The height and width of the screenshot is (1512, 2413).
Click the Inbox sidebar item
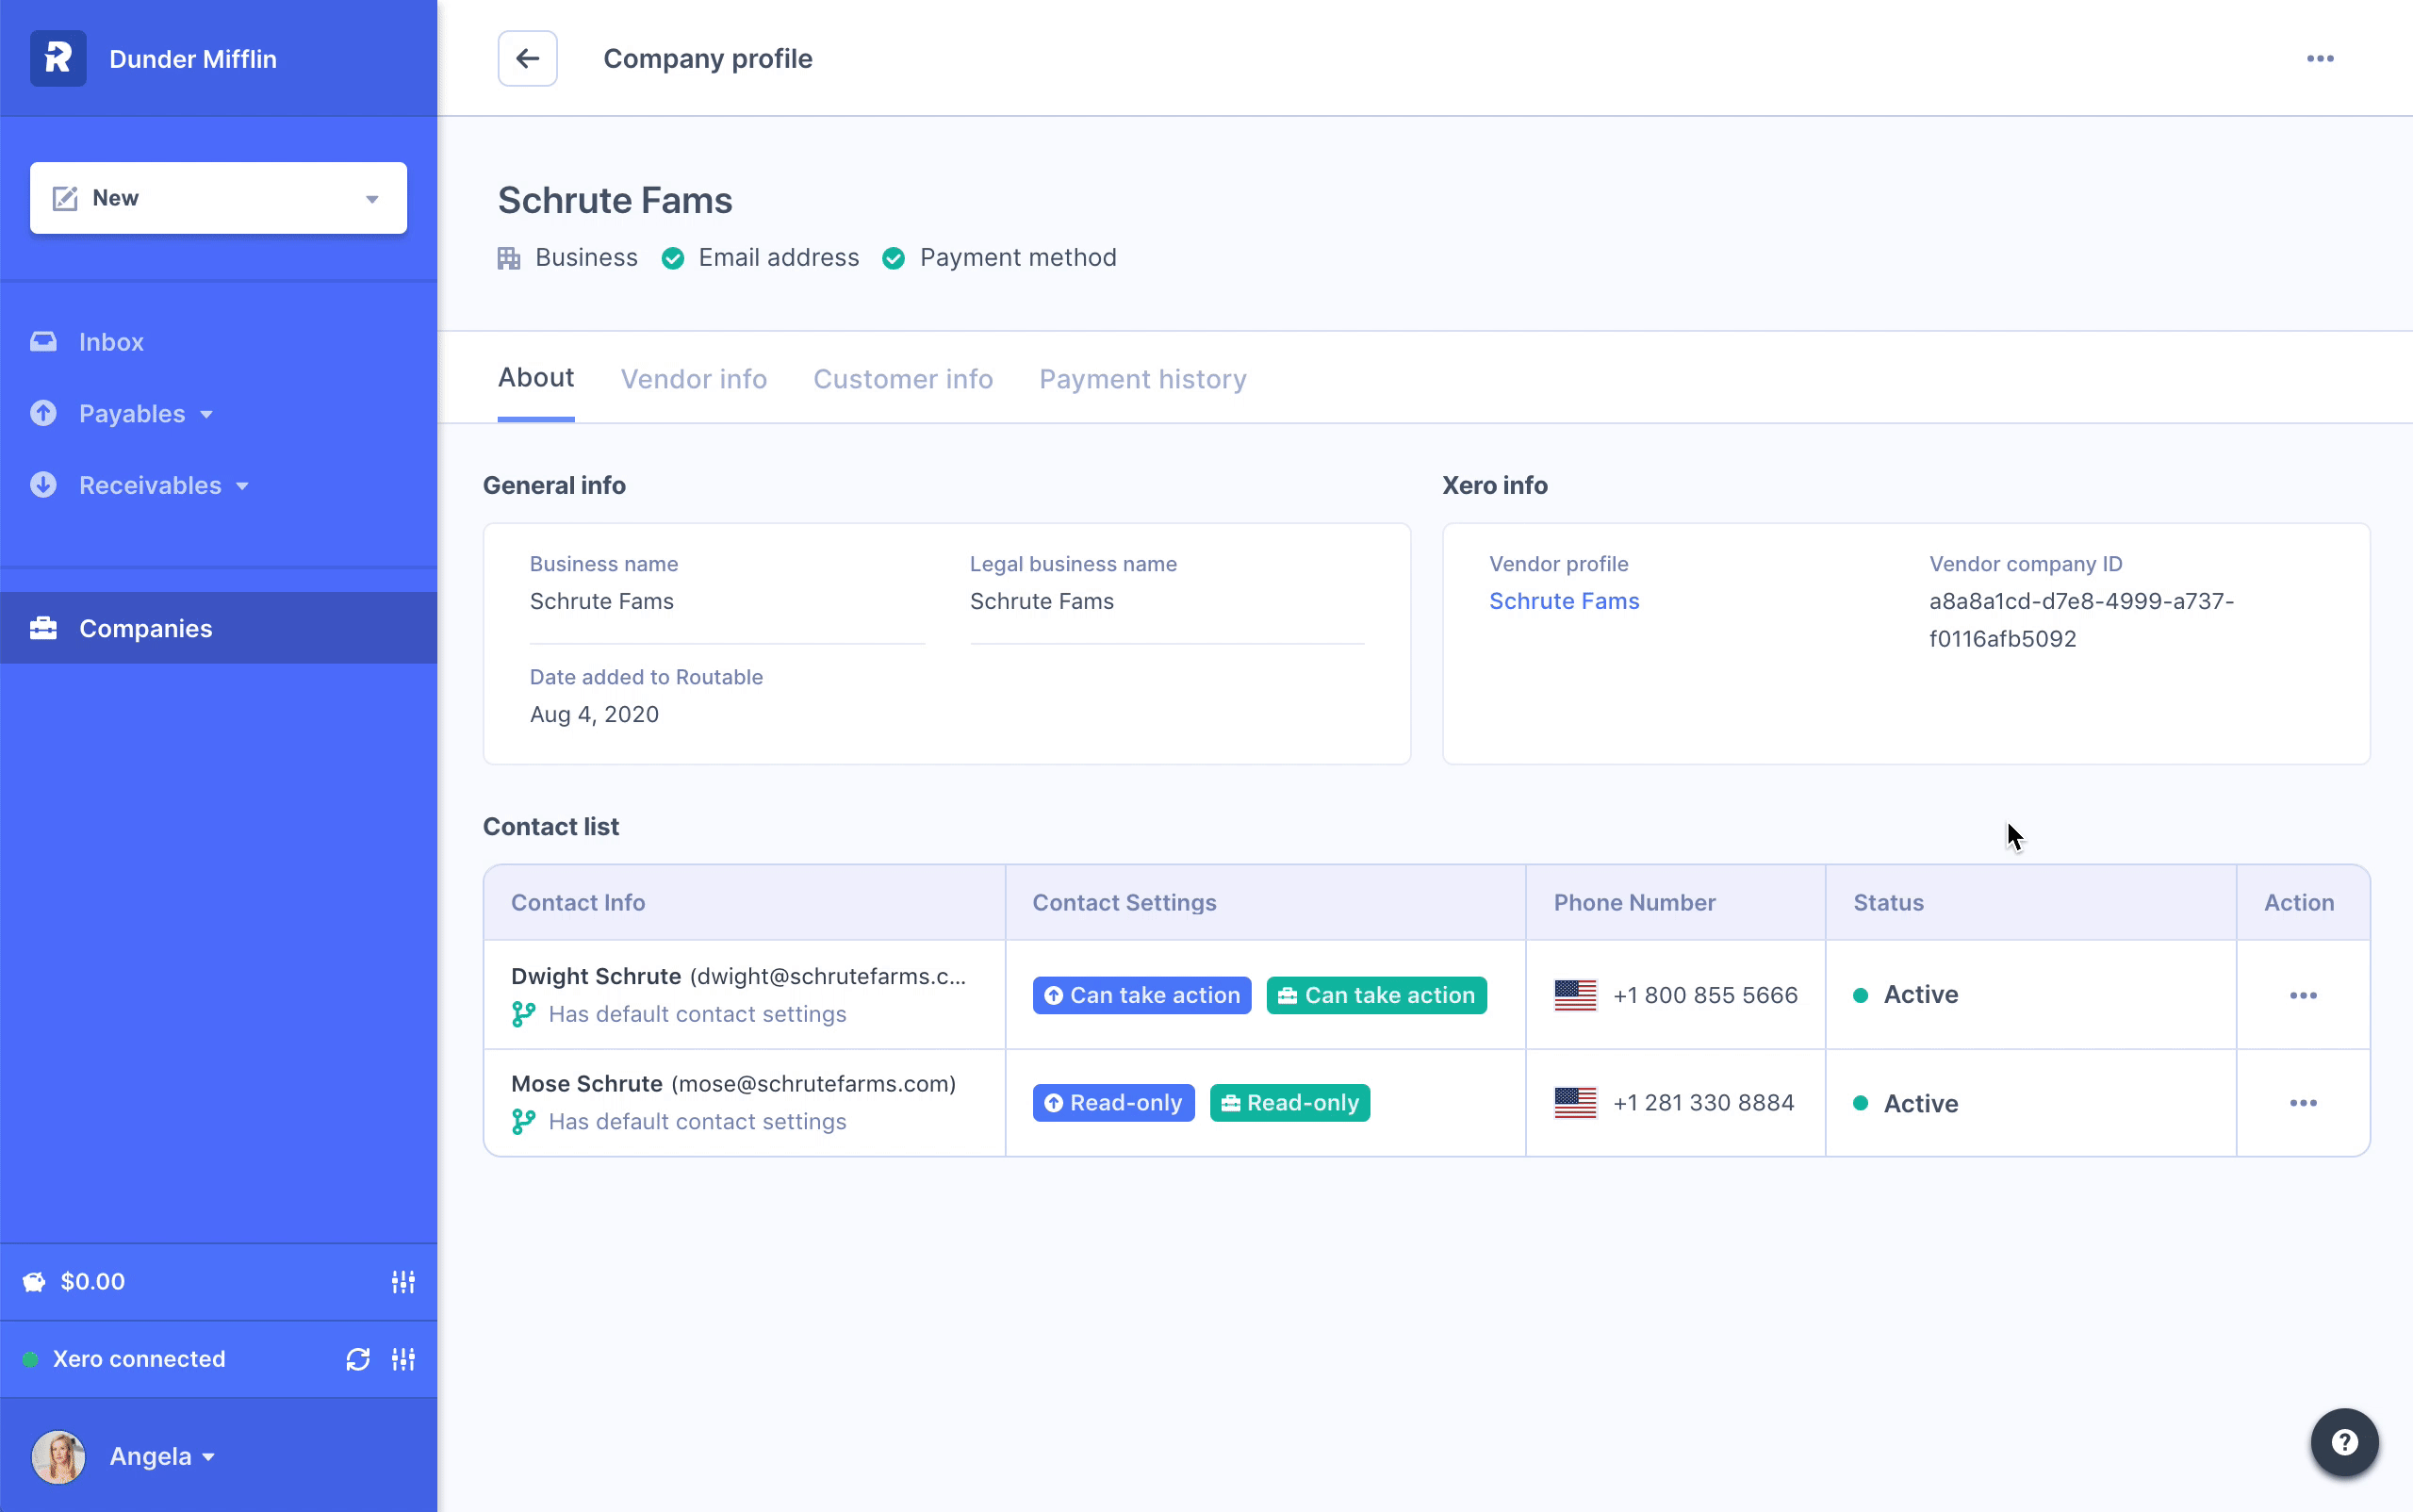point(110,342)
